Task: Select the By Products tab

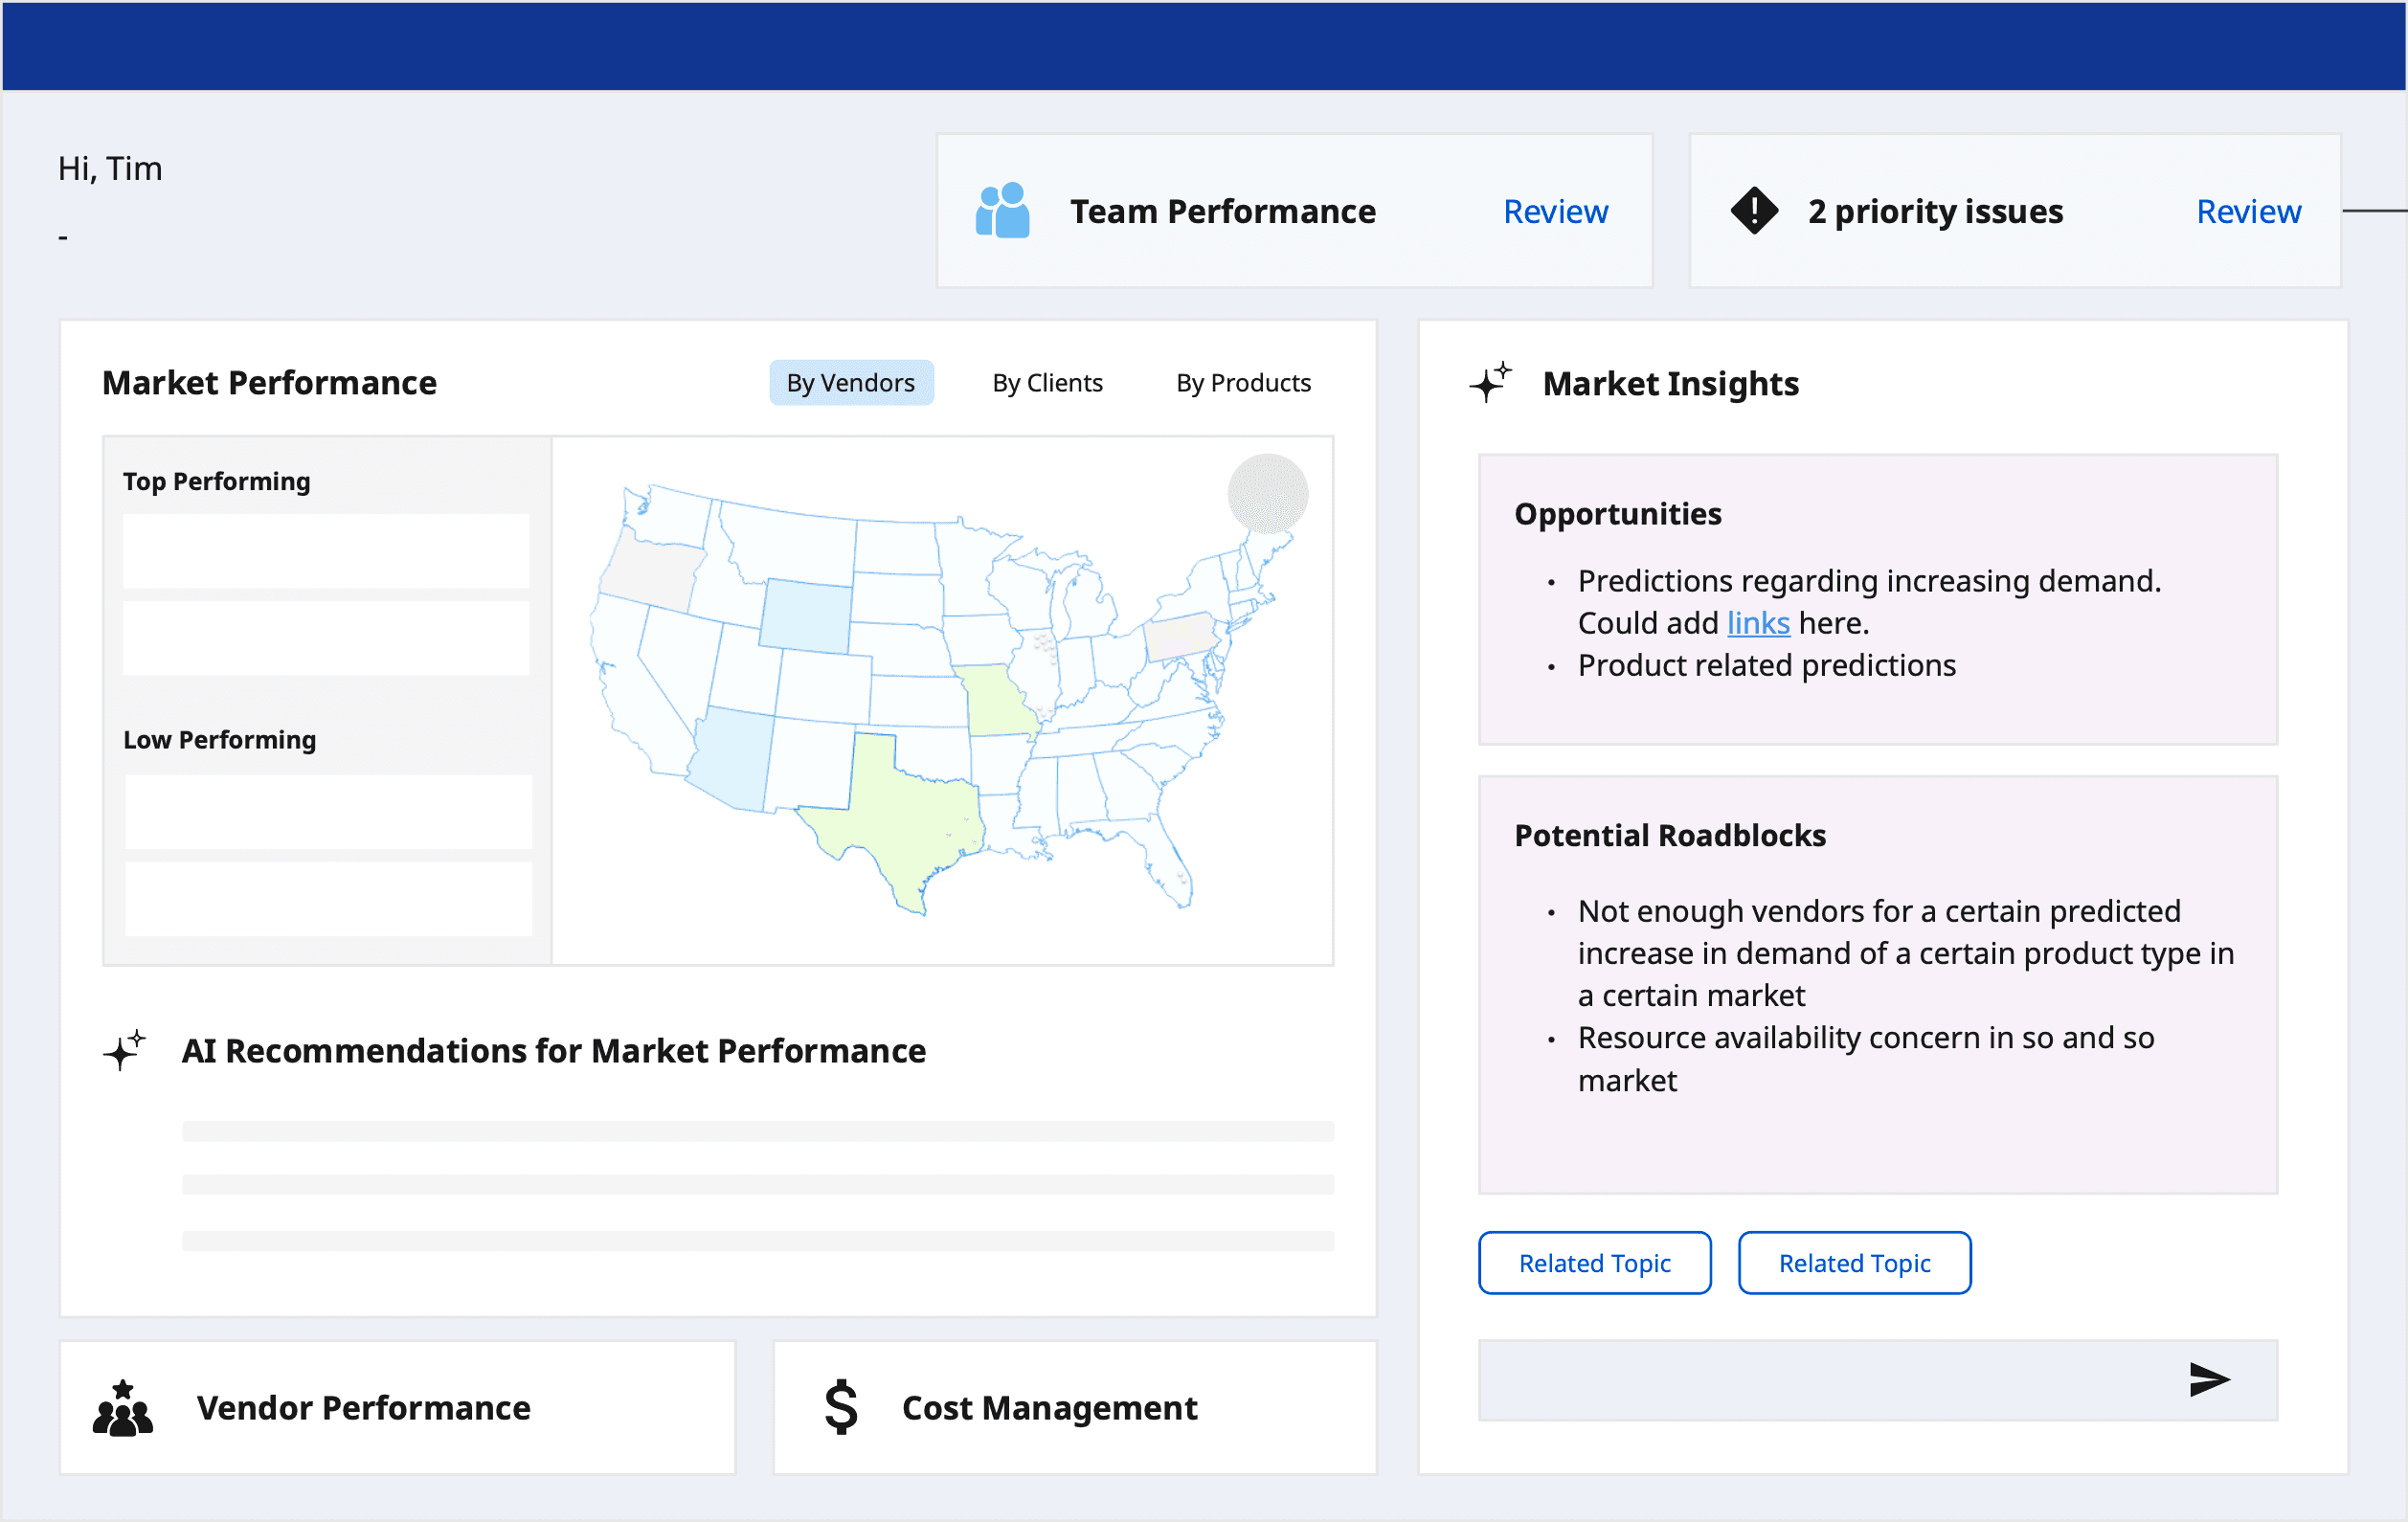Action: click(x=1242, y=383)
